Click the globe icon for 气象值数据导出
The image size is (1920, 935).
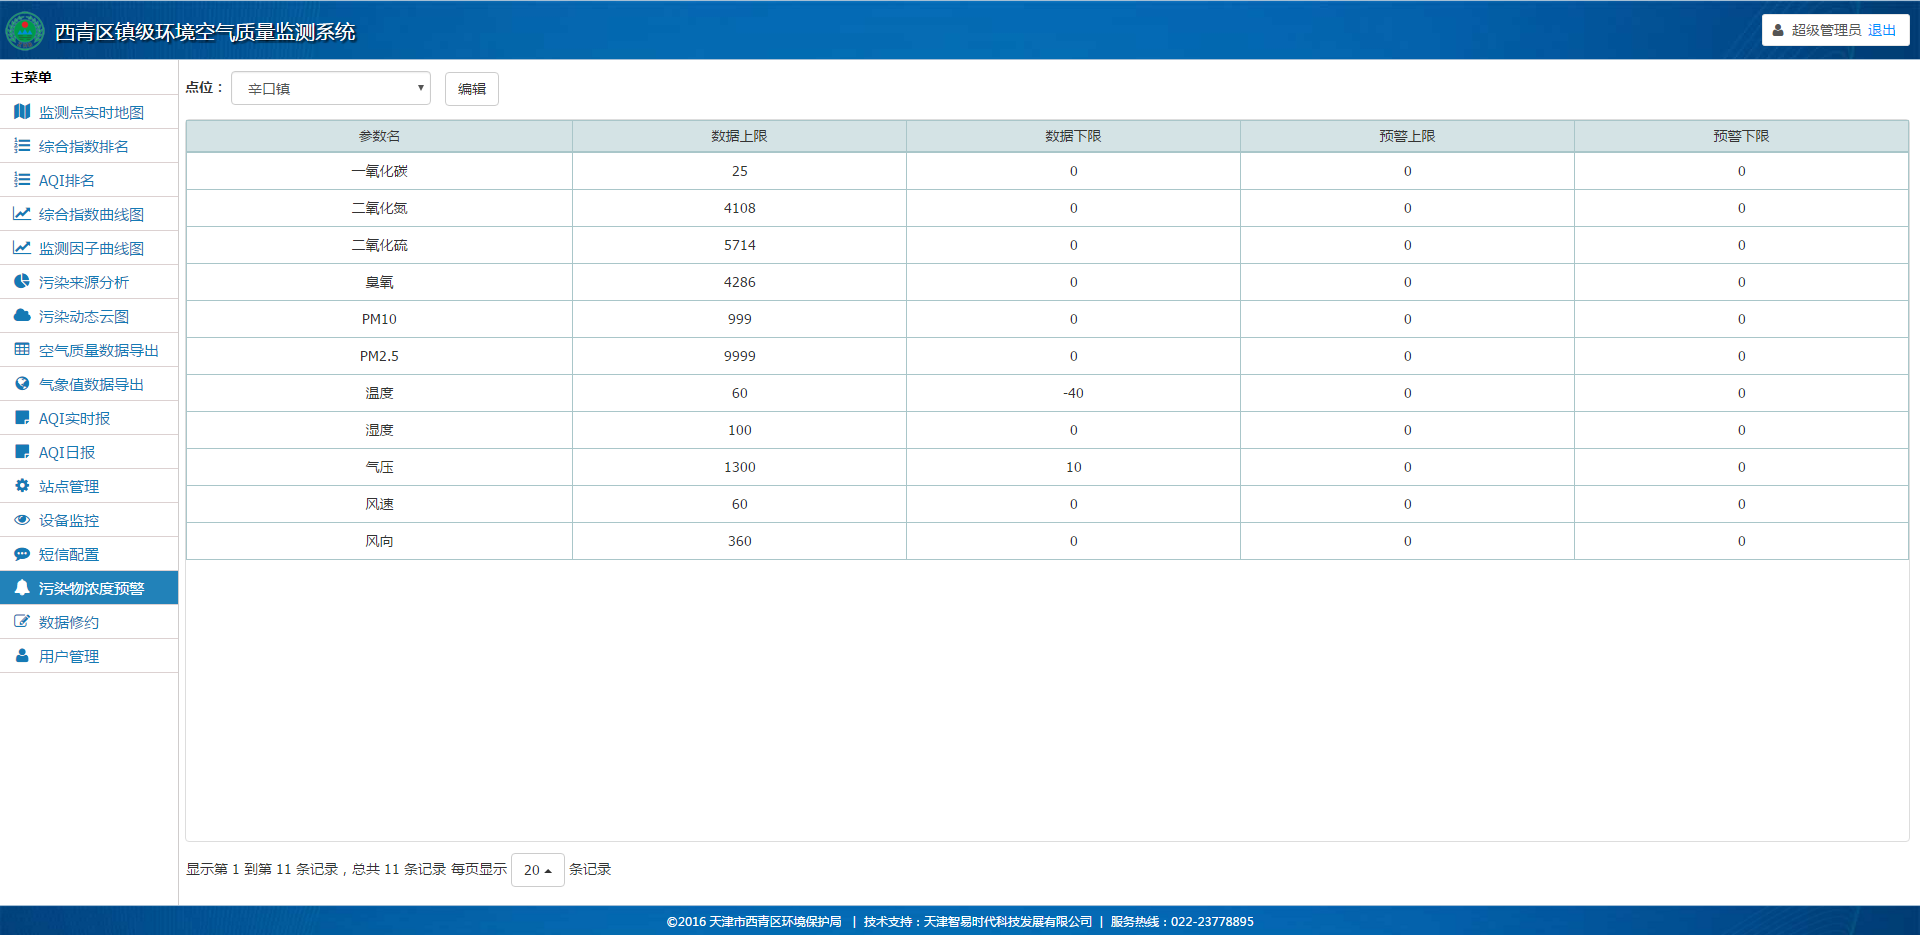point(22,384)
